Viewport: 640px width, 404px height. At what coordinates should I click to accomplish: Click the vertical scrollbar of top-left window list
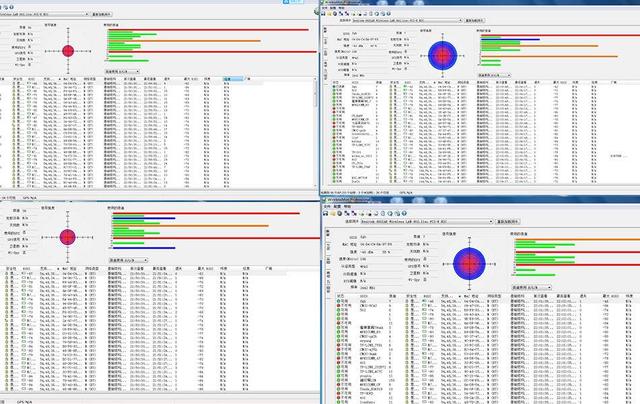click(315, 131)
